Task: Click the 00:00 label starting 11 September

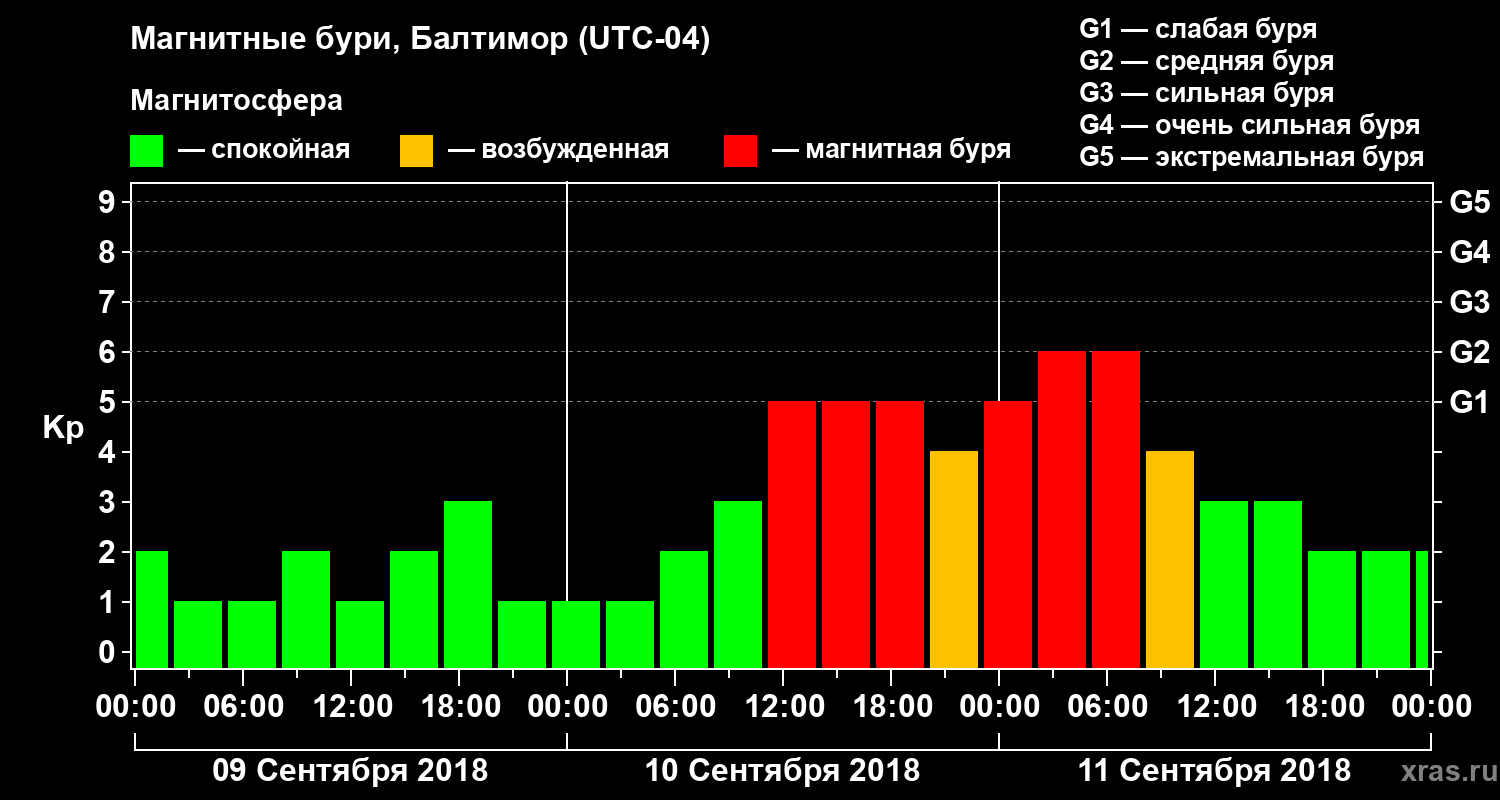Action: 999,707
